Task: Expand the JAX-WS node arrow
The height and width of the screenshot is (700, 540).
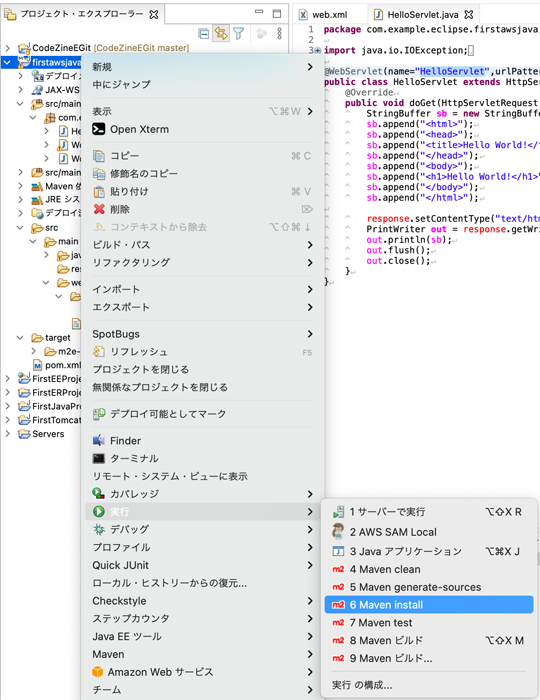Action: pyautogui.click(x=21, y=90)
